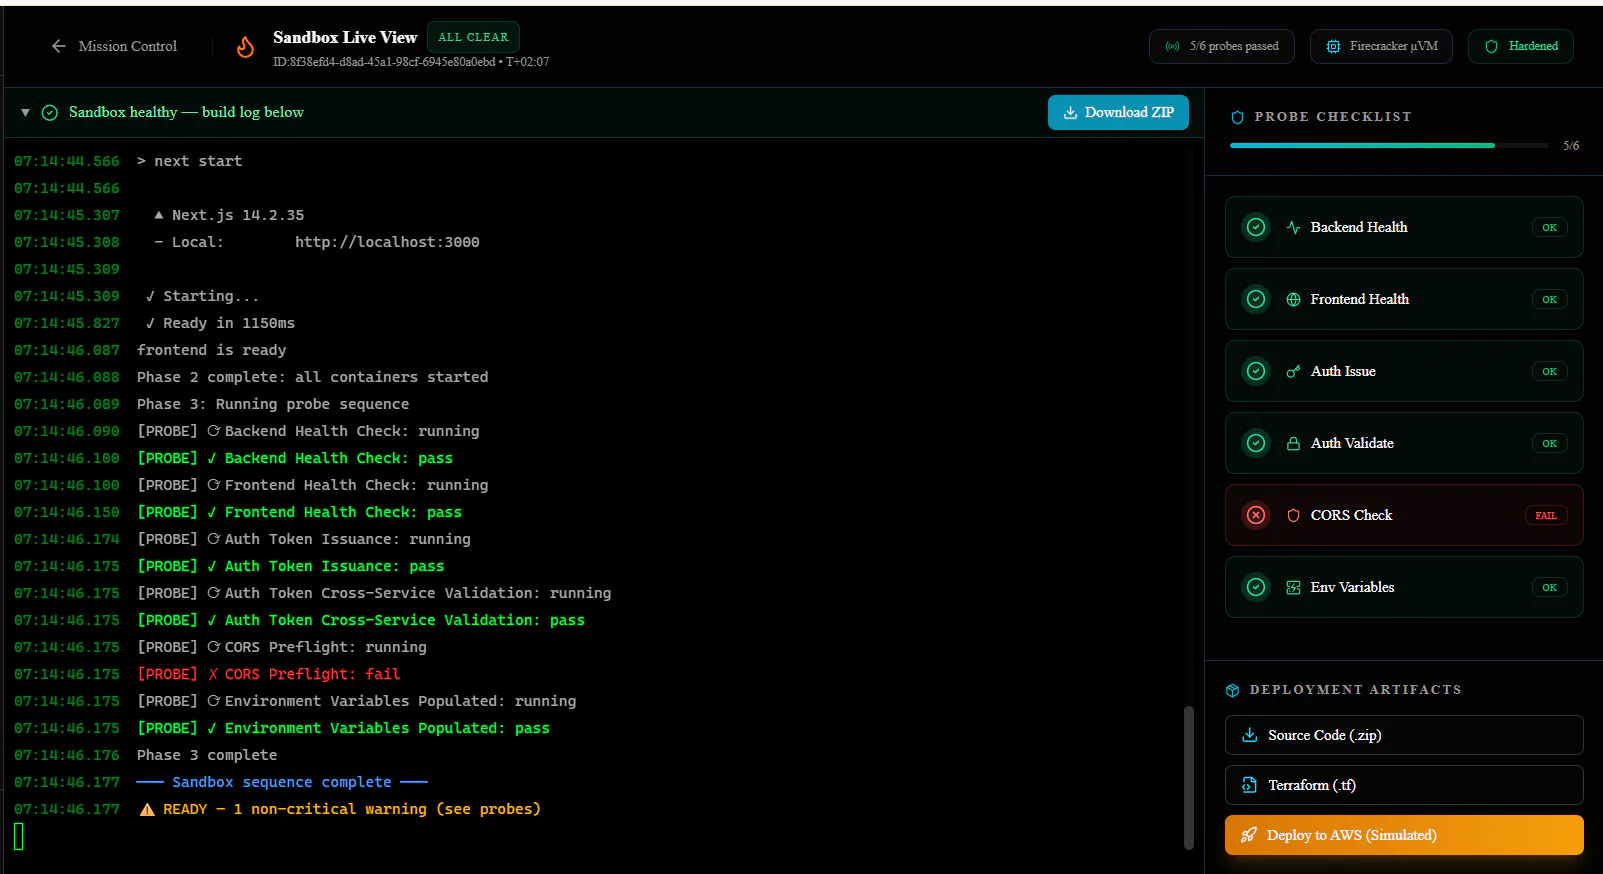This screenshot has height=874, width=1603.
Task: Click the key icon on Auth Issue
Action: click(x=1293, y=371)
